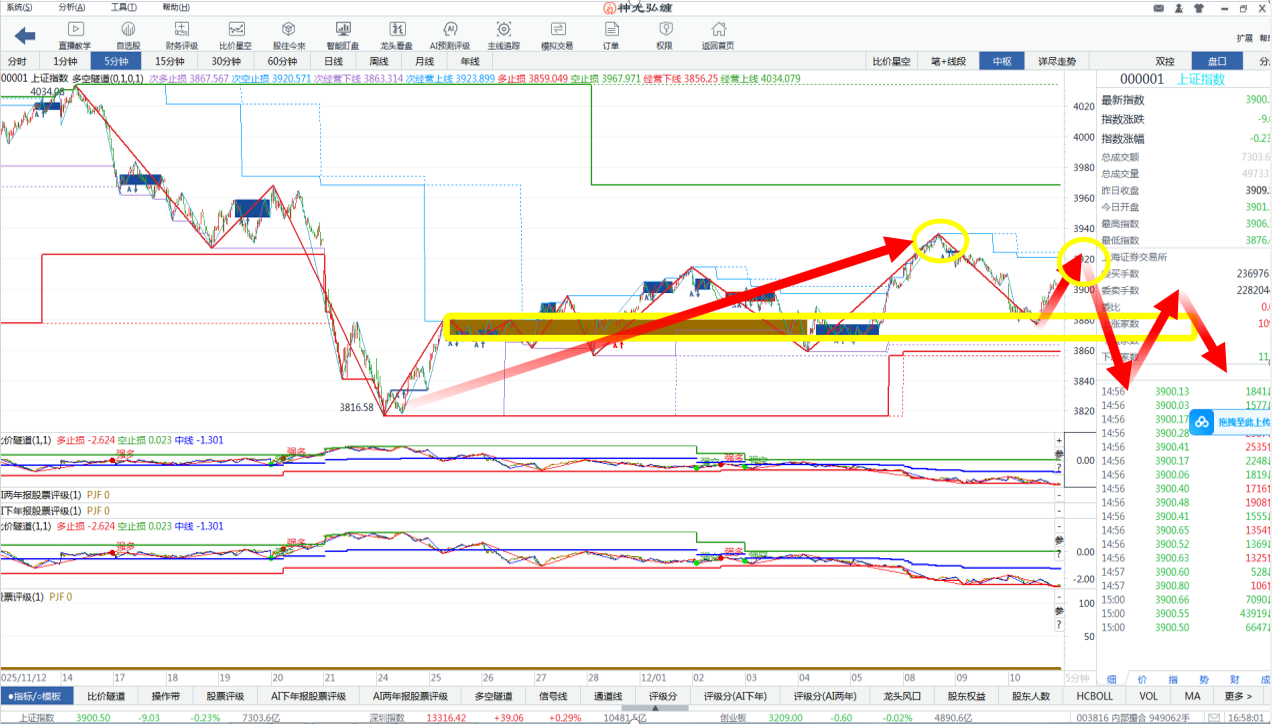Open 模拟交易 simulated trading icon
Viewport: 1272px width, 724px height.
[557, 35]
